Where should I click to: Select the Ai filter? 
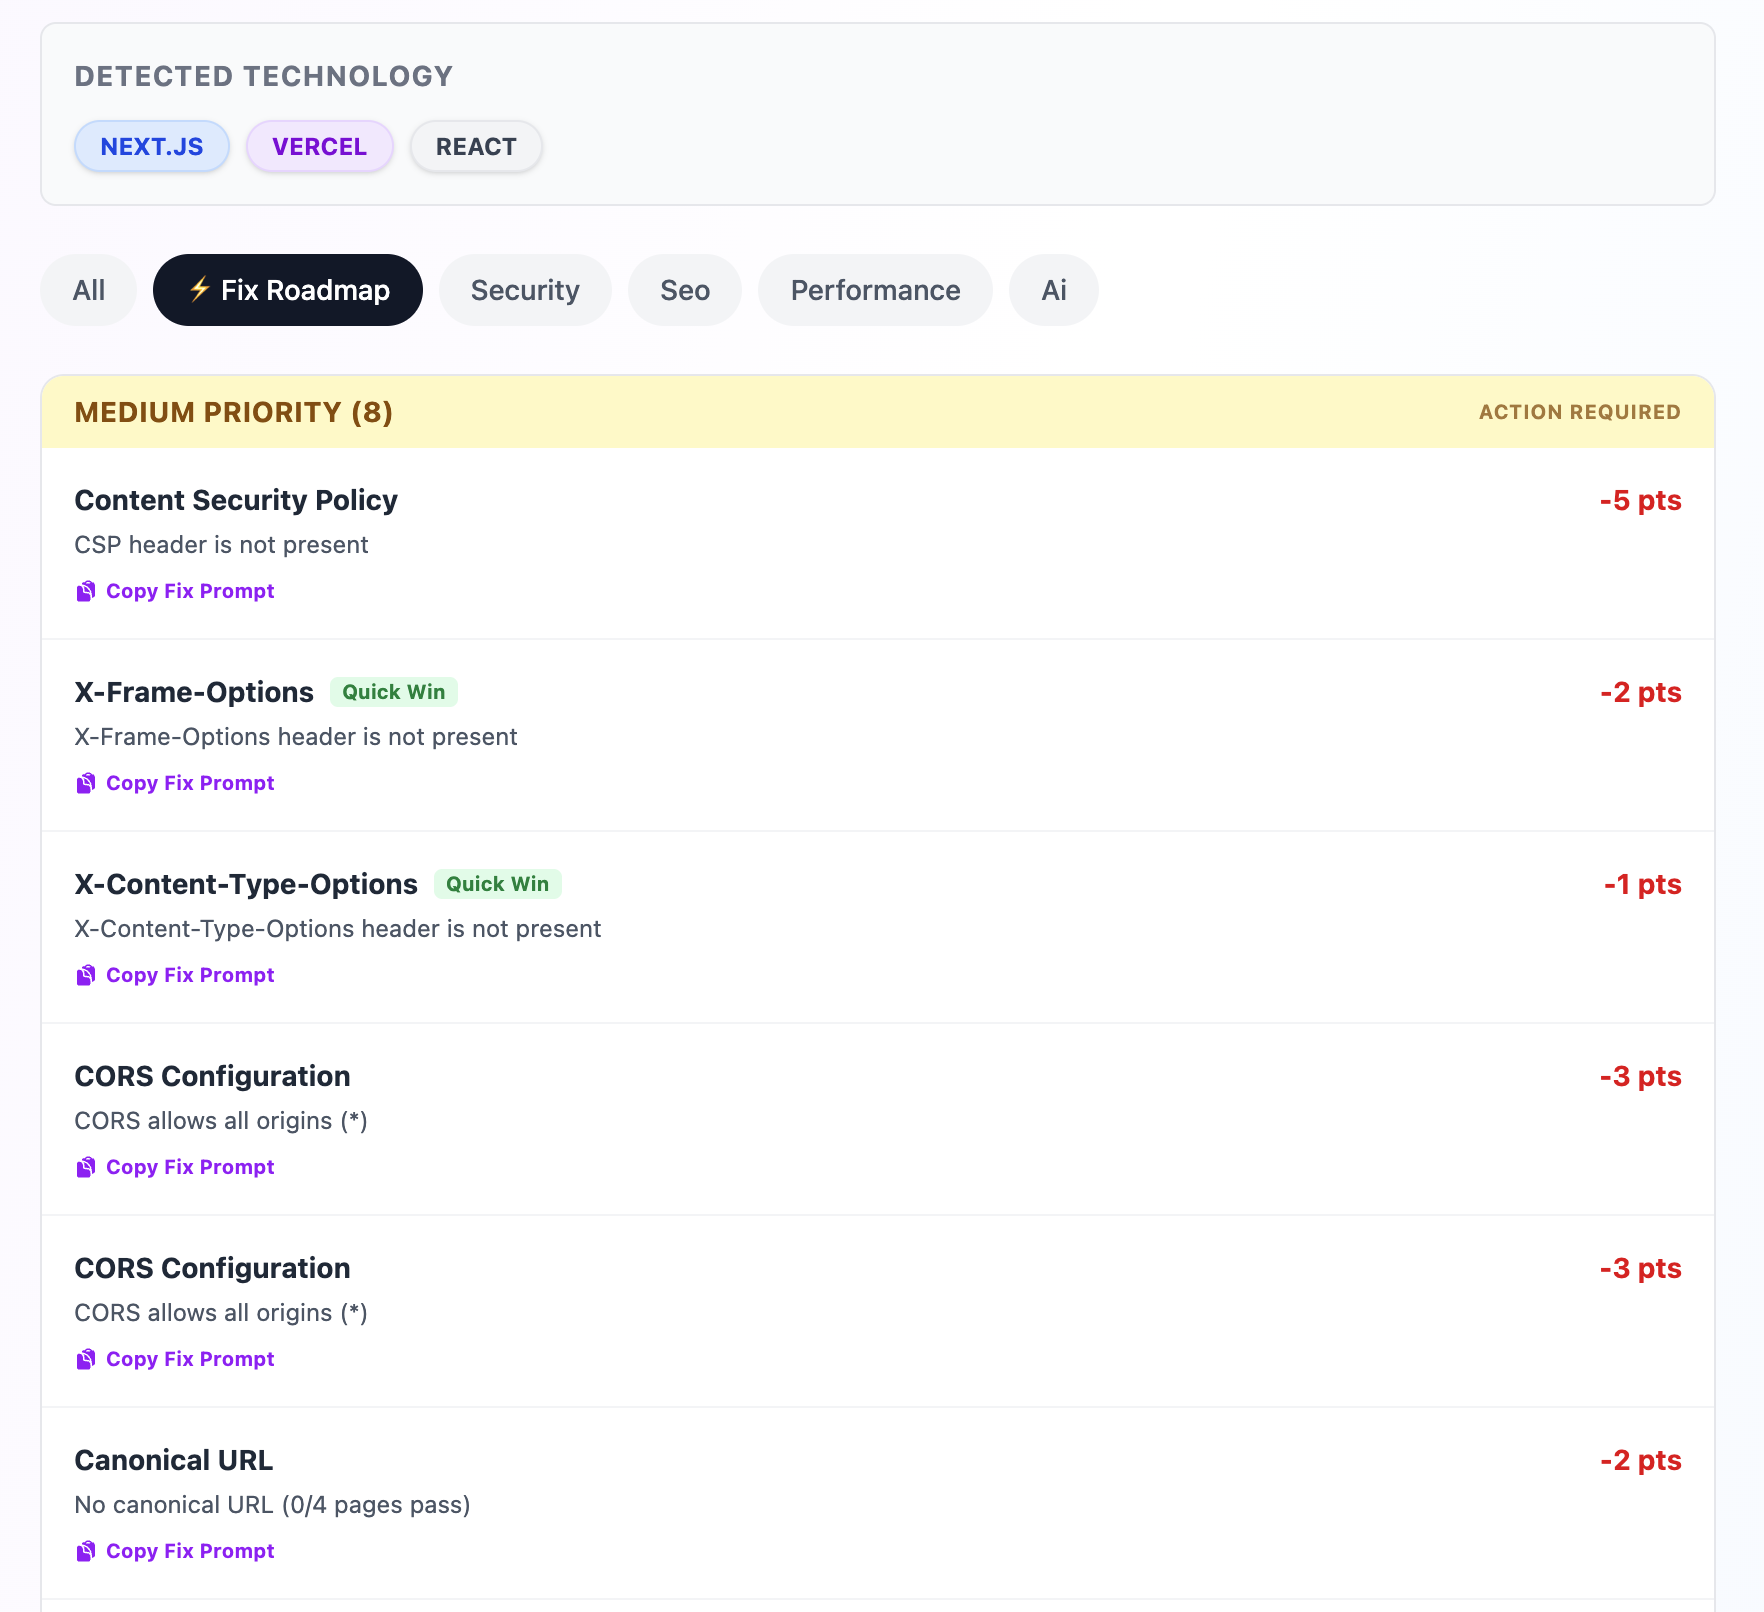pyautogui.click(x=1054, y=290)
